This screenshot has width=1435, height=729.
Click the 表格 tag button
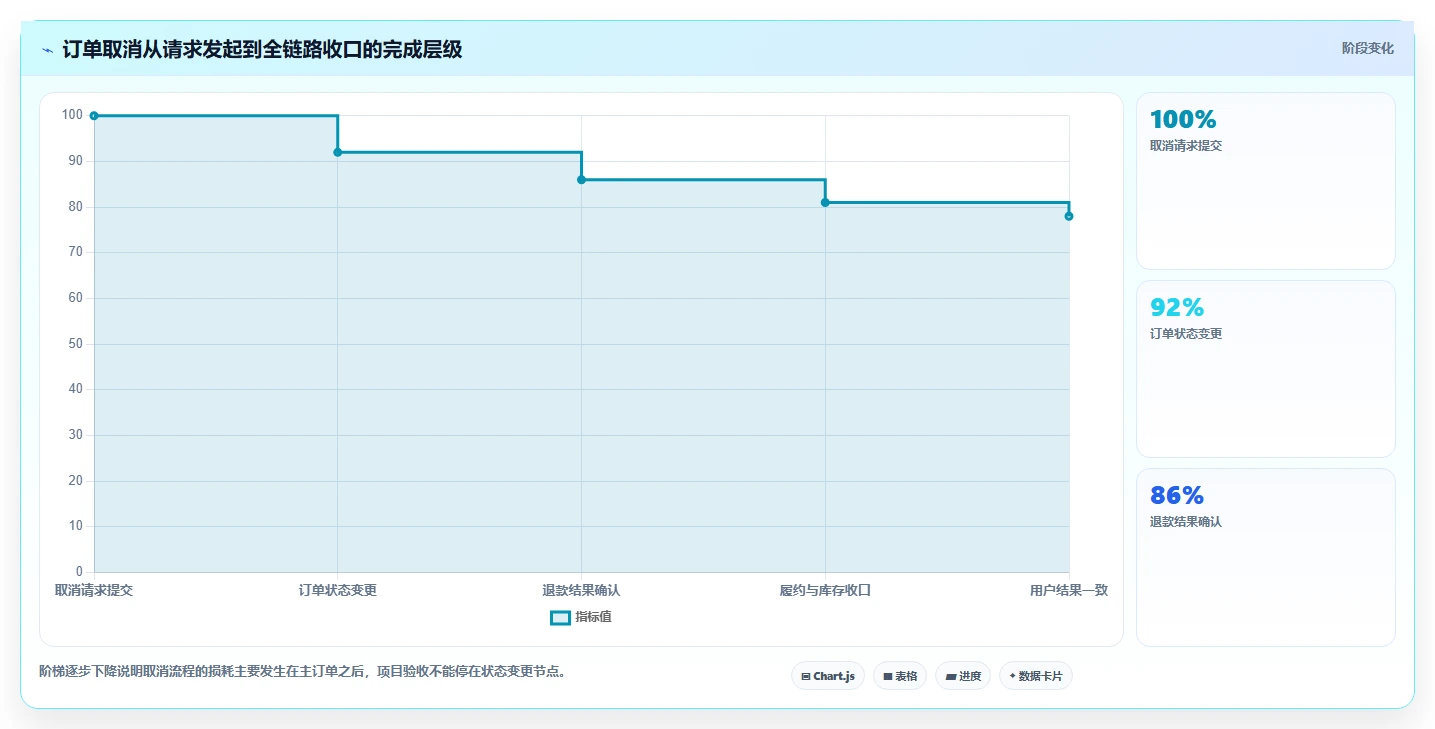900,676
